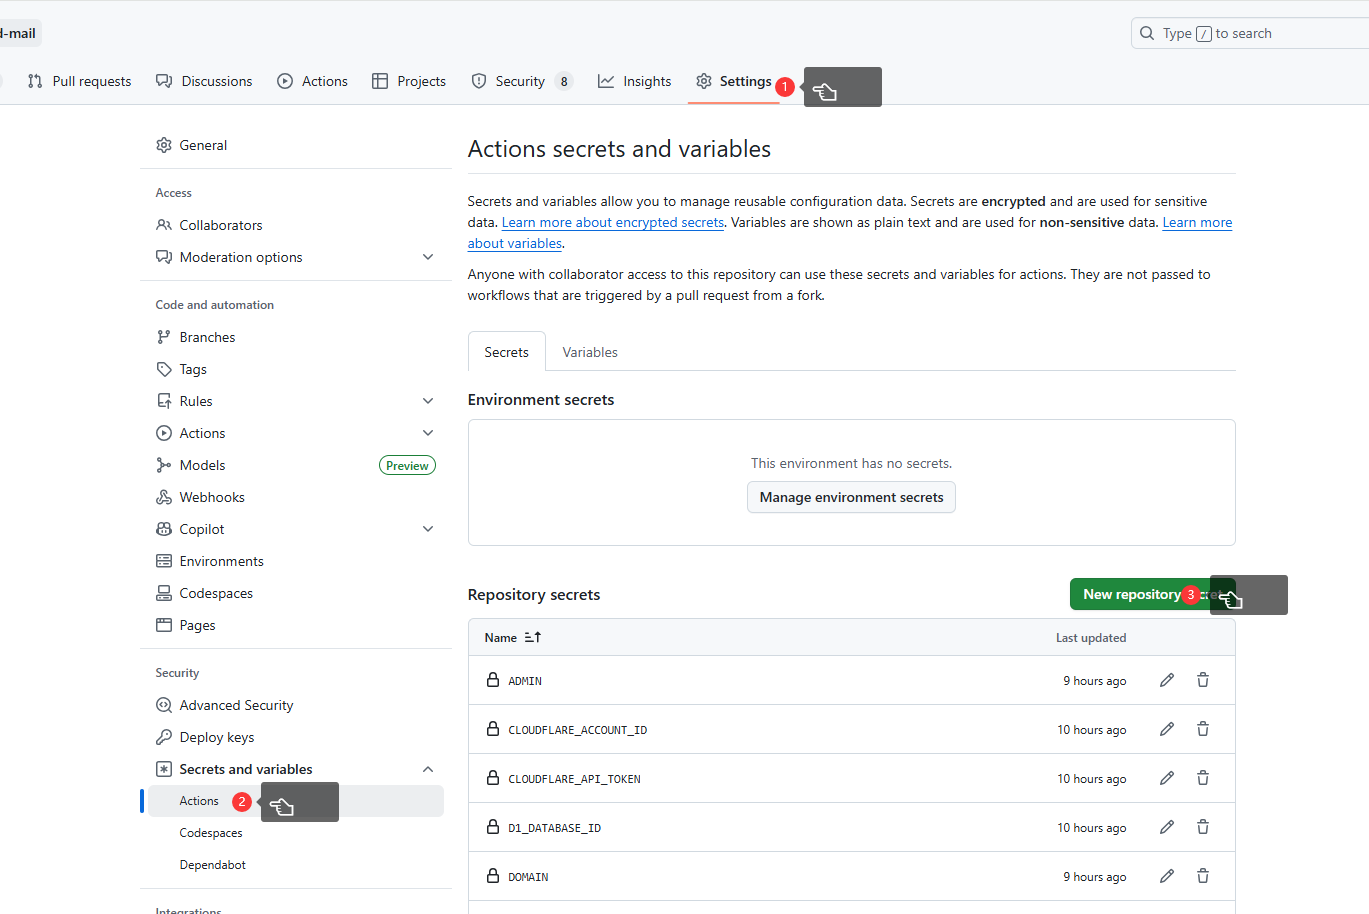Open Webhooks using its webhook icon
Viewport: 1369px width, 914px height.
pos(163,497)
